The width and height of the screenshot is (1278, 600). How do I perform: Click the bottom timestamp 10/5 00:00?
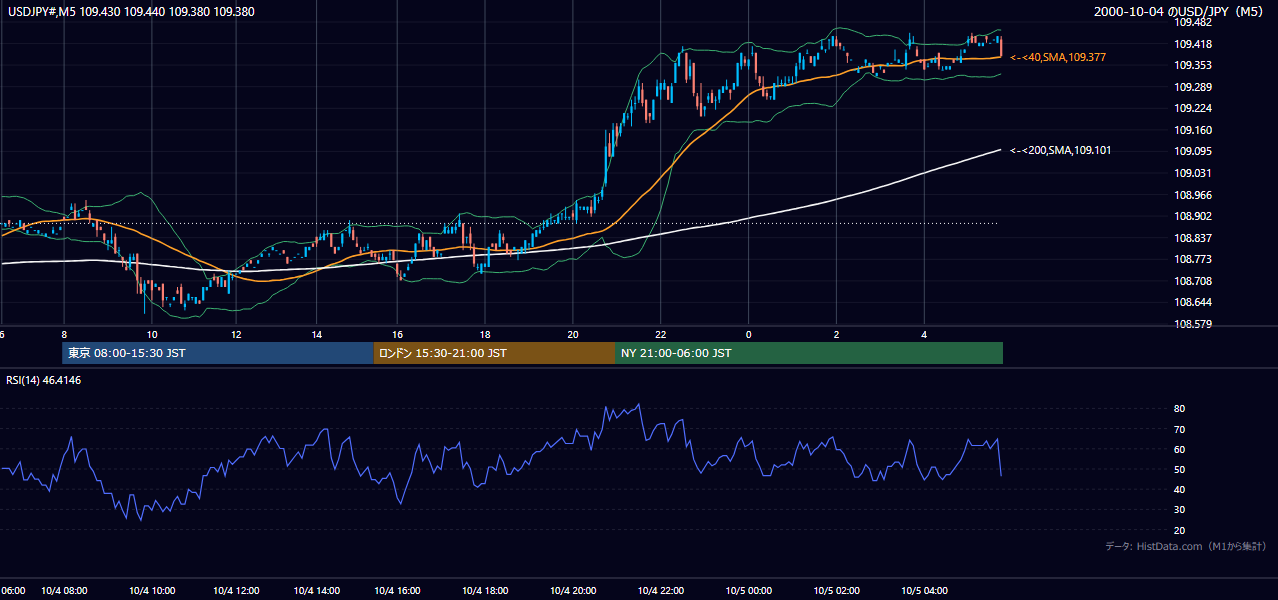(749, 591)
